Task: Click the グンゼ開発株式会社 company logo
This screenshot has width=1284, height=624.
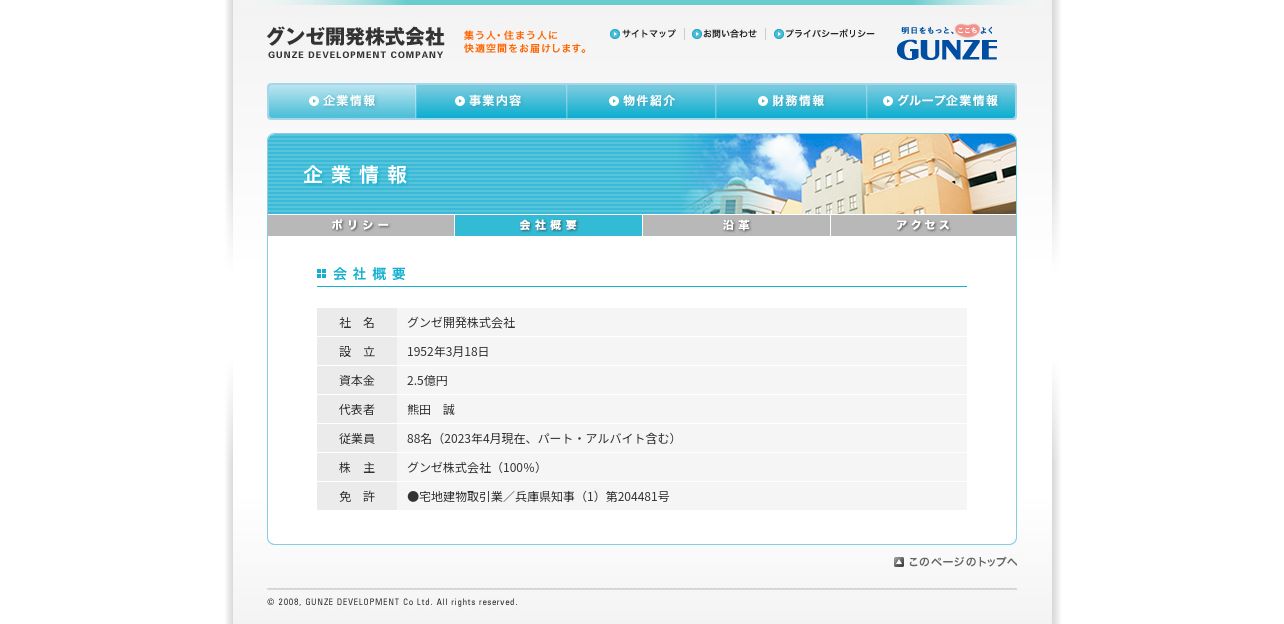Action: pos(355,42)
